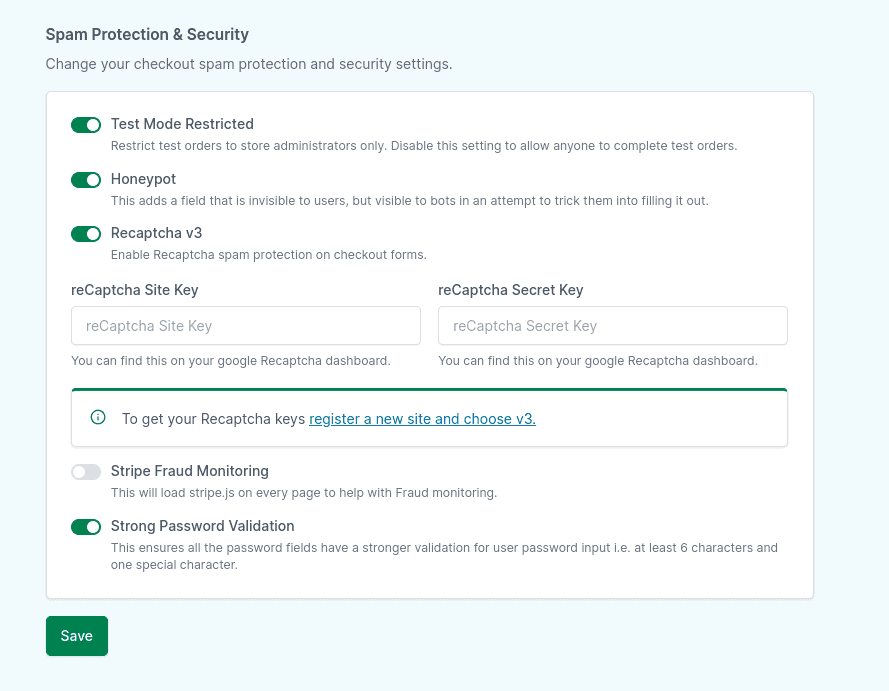Click the "Honeypot" label text
889x691 pixels.
(143, 179)
